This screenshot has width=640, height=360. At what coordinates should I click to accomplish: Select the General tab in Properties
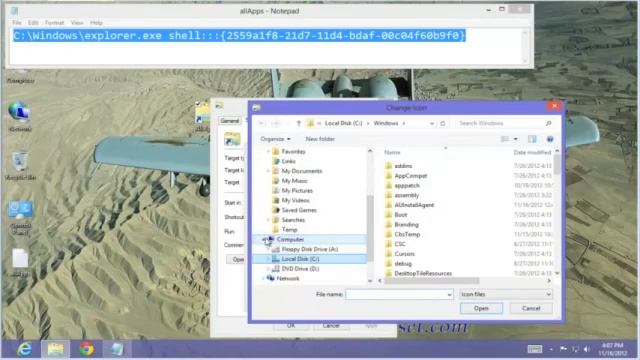pyautogui.click(x=230, y=121)
